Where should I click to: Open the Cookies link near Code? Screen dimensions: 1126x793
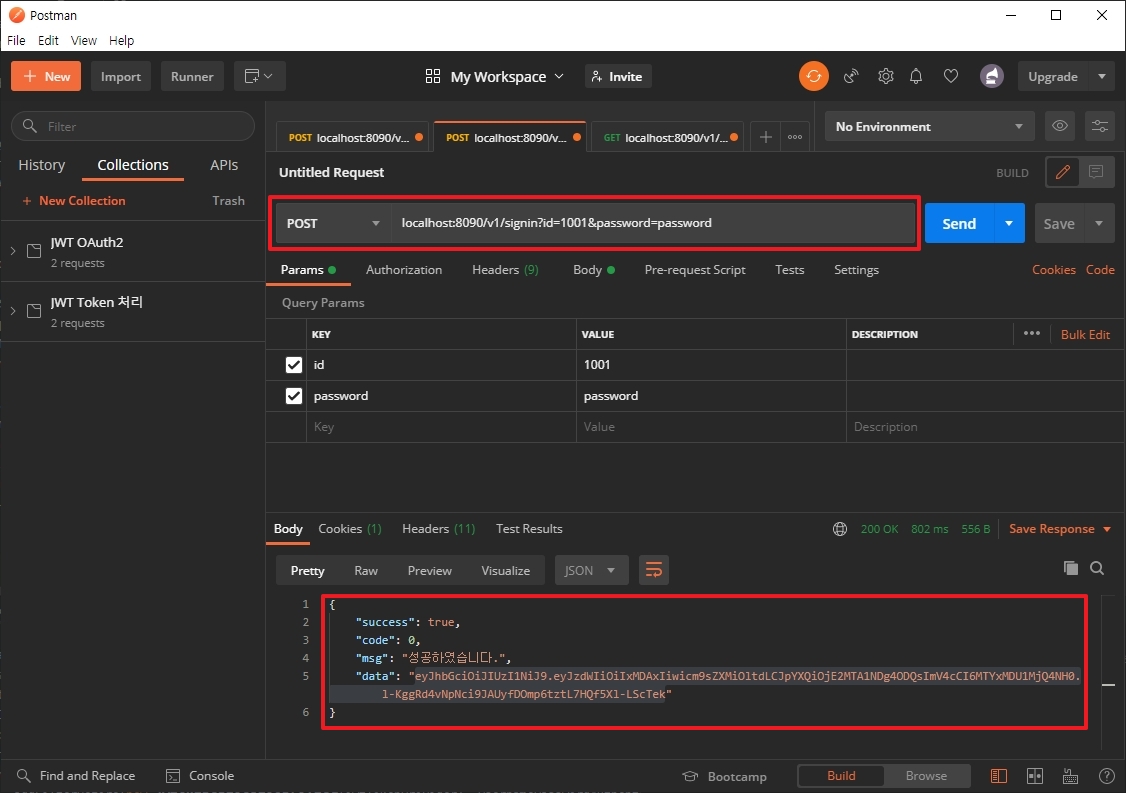click(1053, 270)
